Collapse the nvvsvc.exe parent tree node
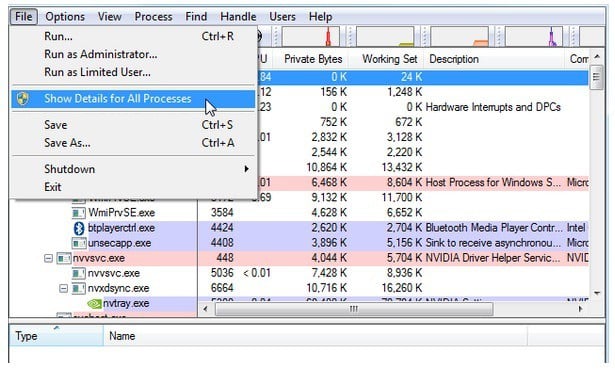The width and height of the screenshot is (615, 378). [x=48, y=258]
